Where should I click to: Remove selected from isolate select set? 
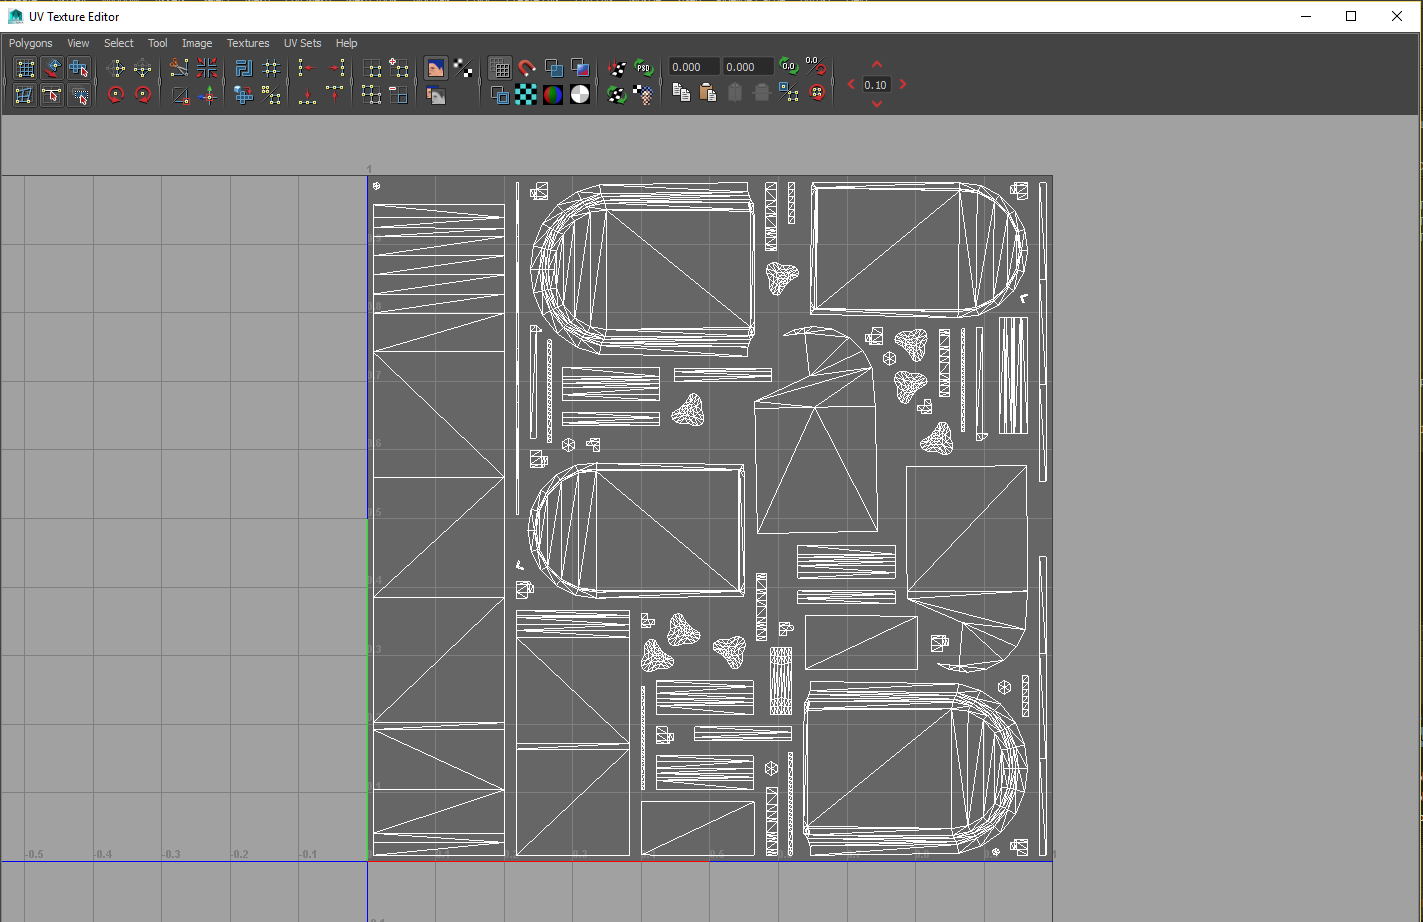coord(399,95)
